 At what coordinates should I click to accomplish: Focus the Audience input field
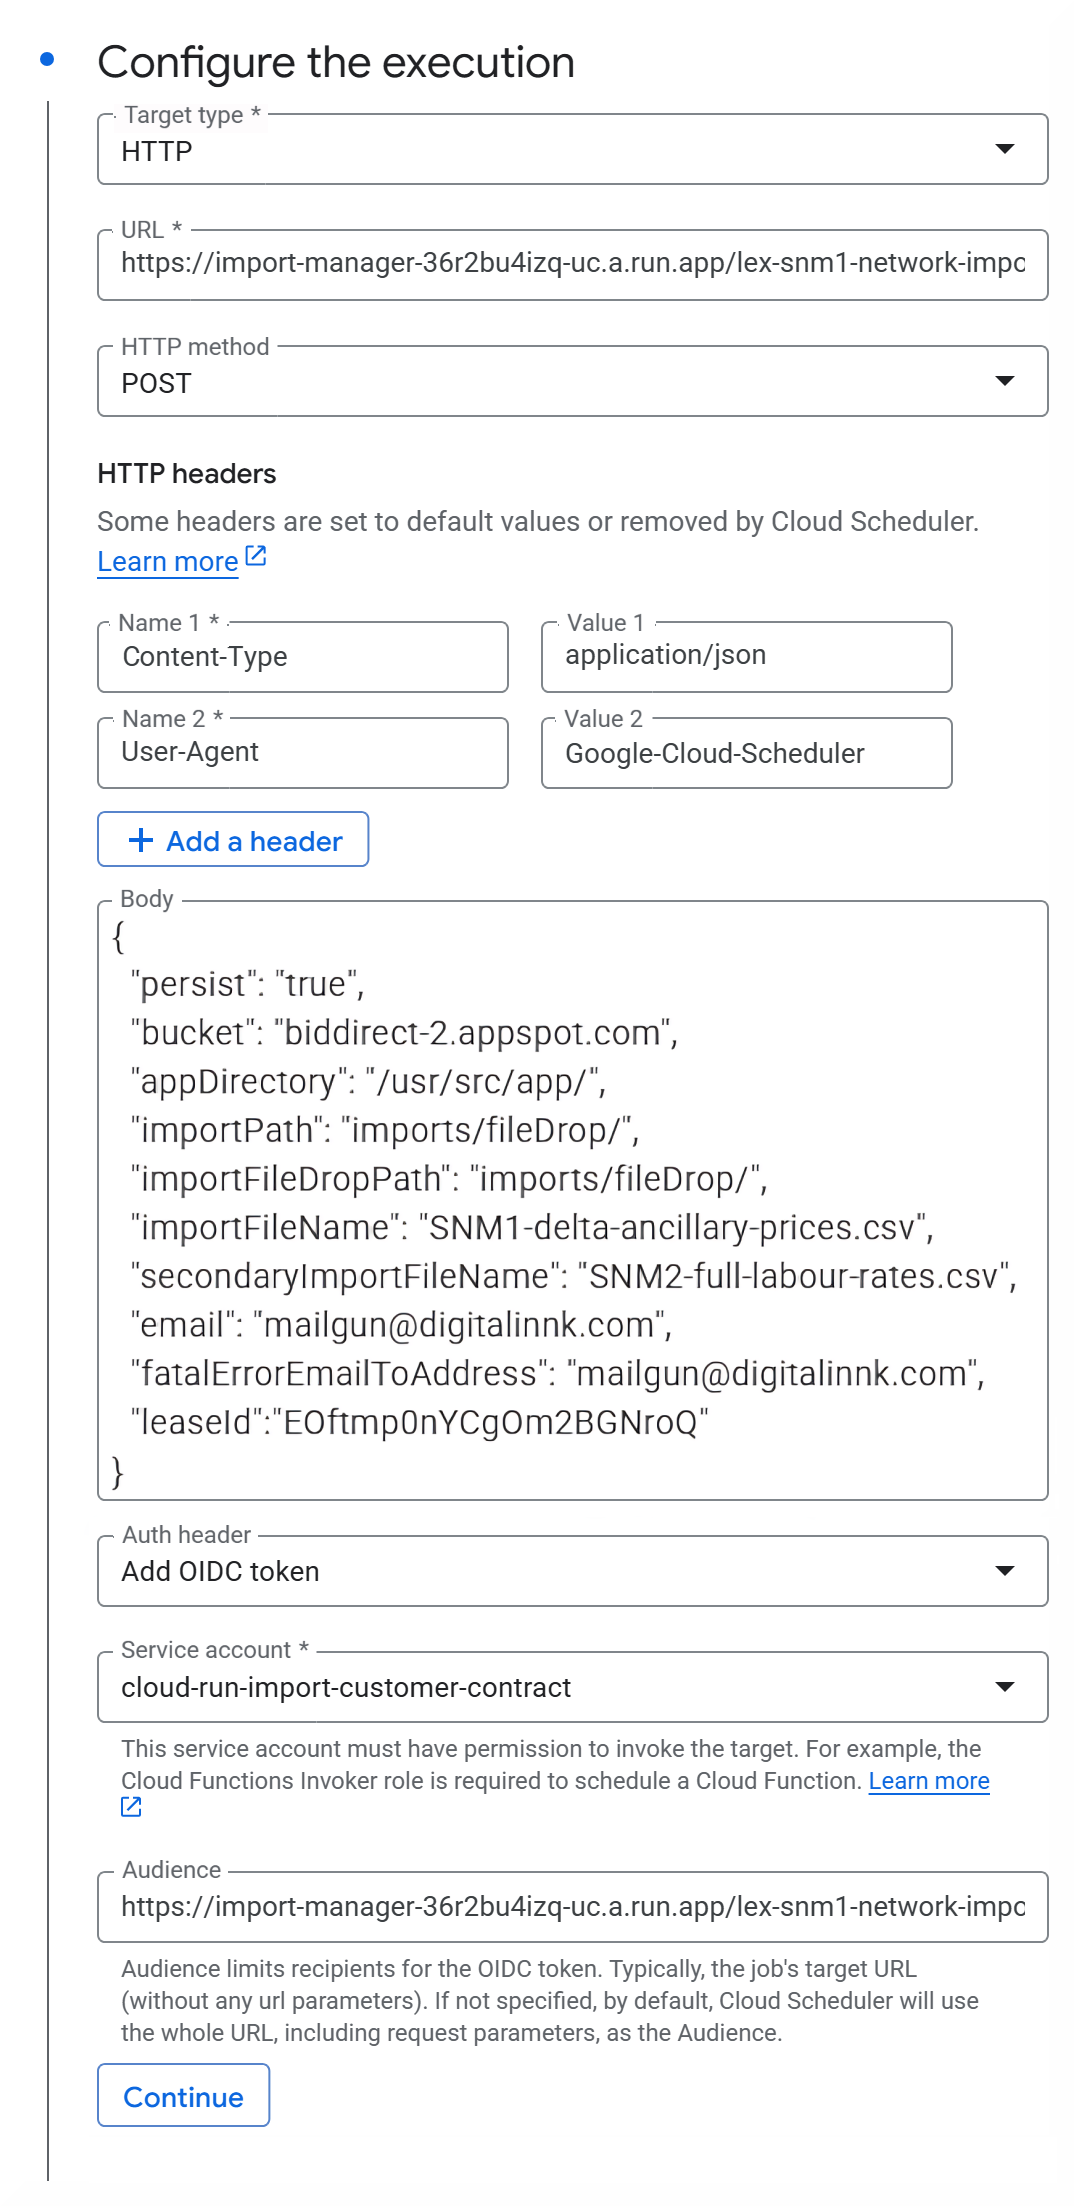pyautogui.click(x=572, y=1907)
